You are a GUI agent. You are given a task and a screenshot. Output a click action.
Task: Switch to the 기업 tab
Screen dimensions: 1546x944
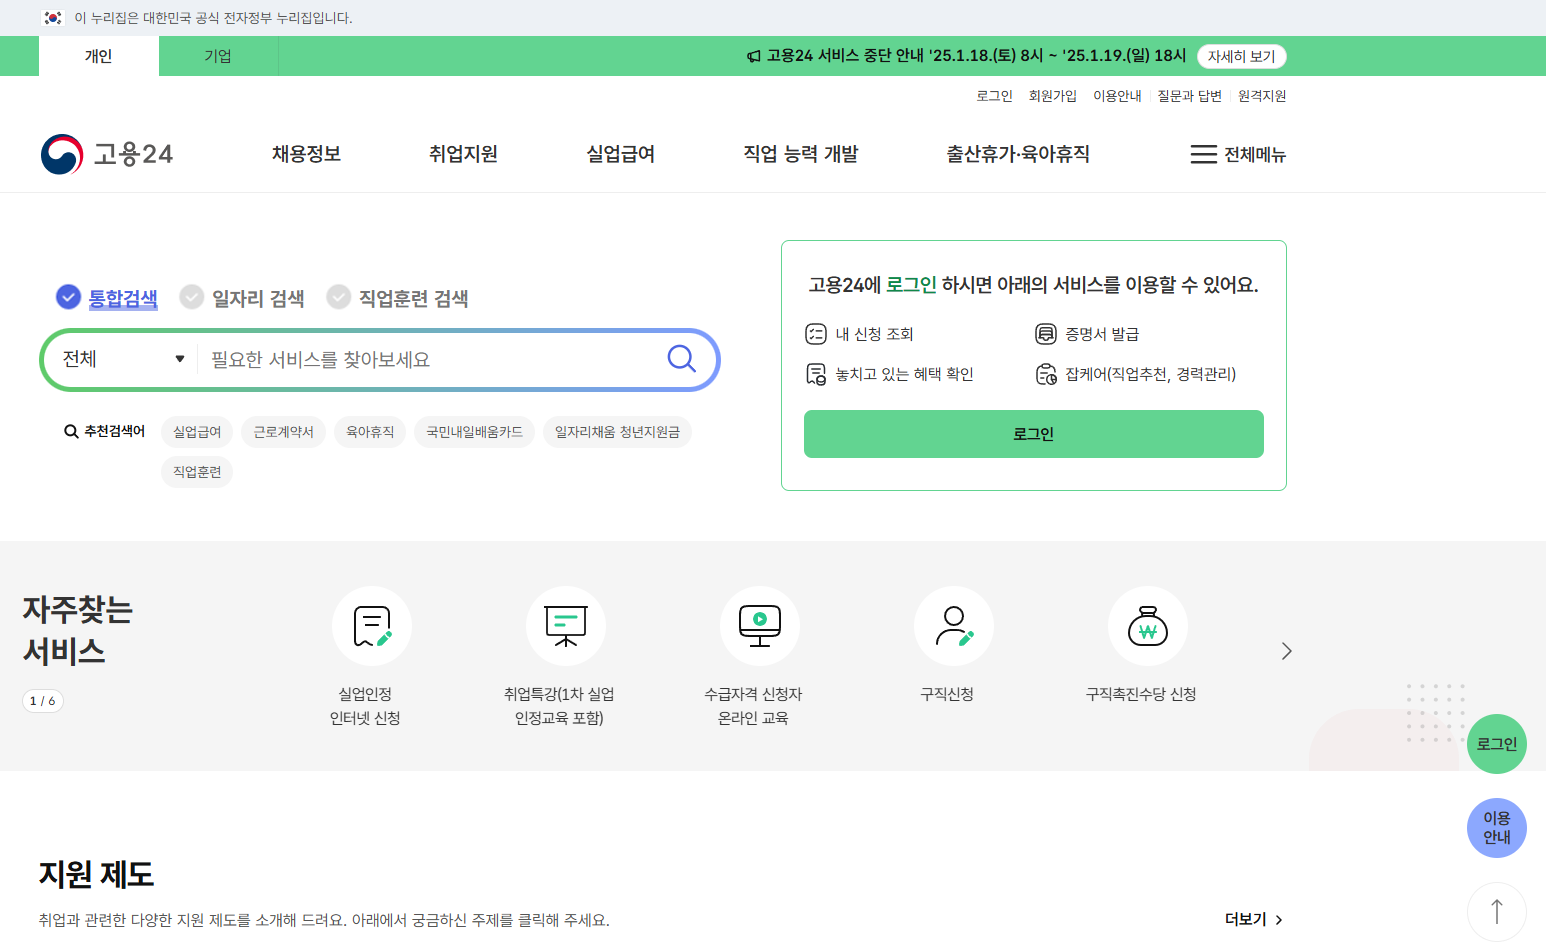(x=218, y=56)
